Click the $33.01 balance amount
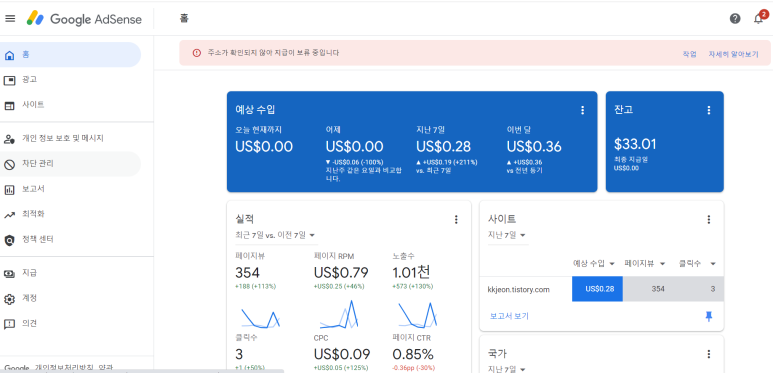 (635, 144)
